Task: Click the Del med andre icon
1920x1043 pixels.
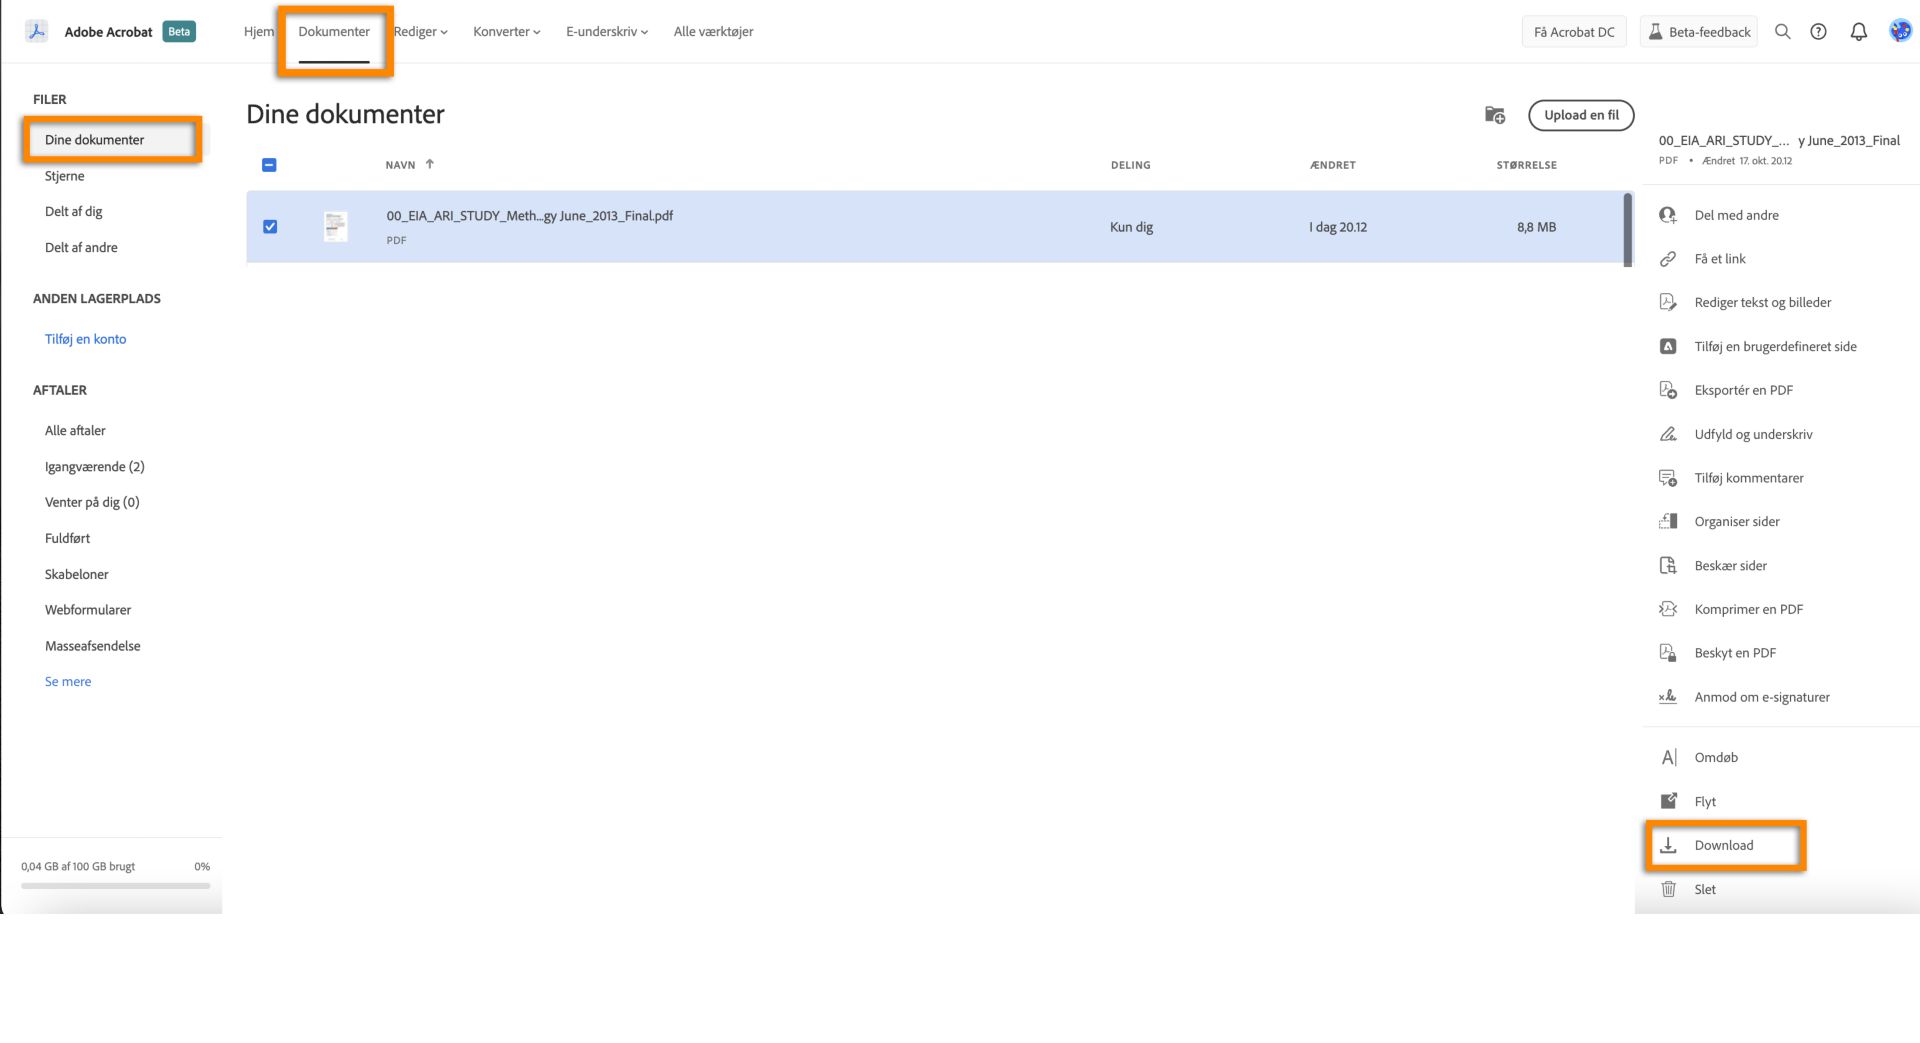Action: (1668, 215)
